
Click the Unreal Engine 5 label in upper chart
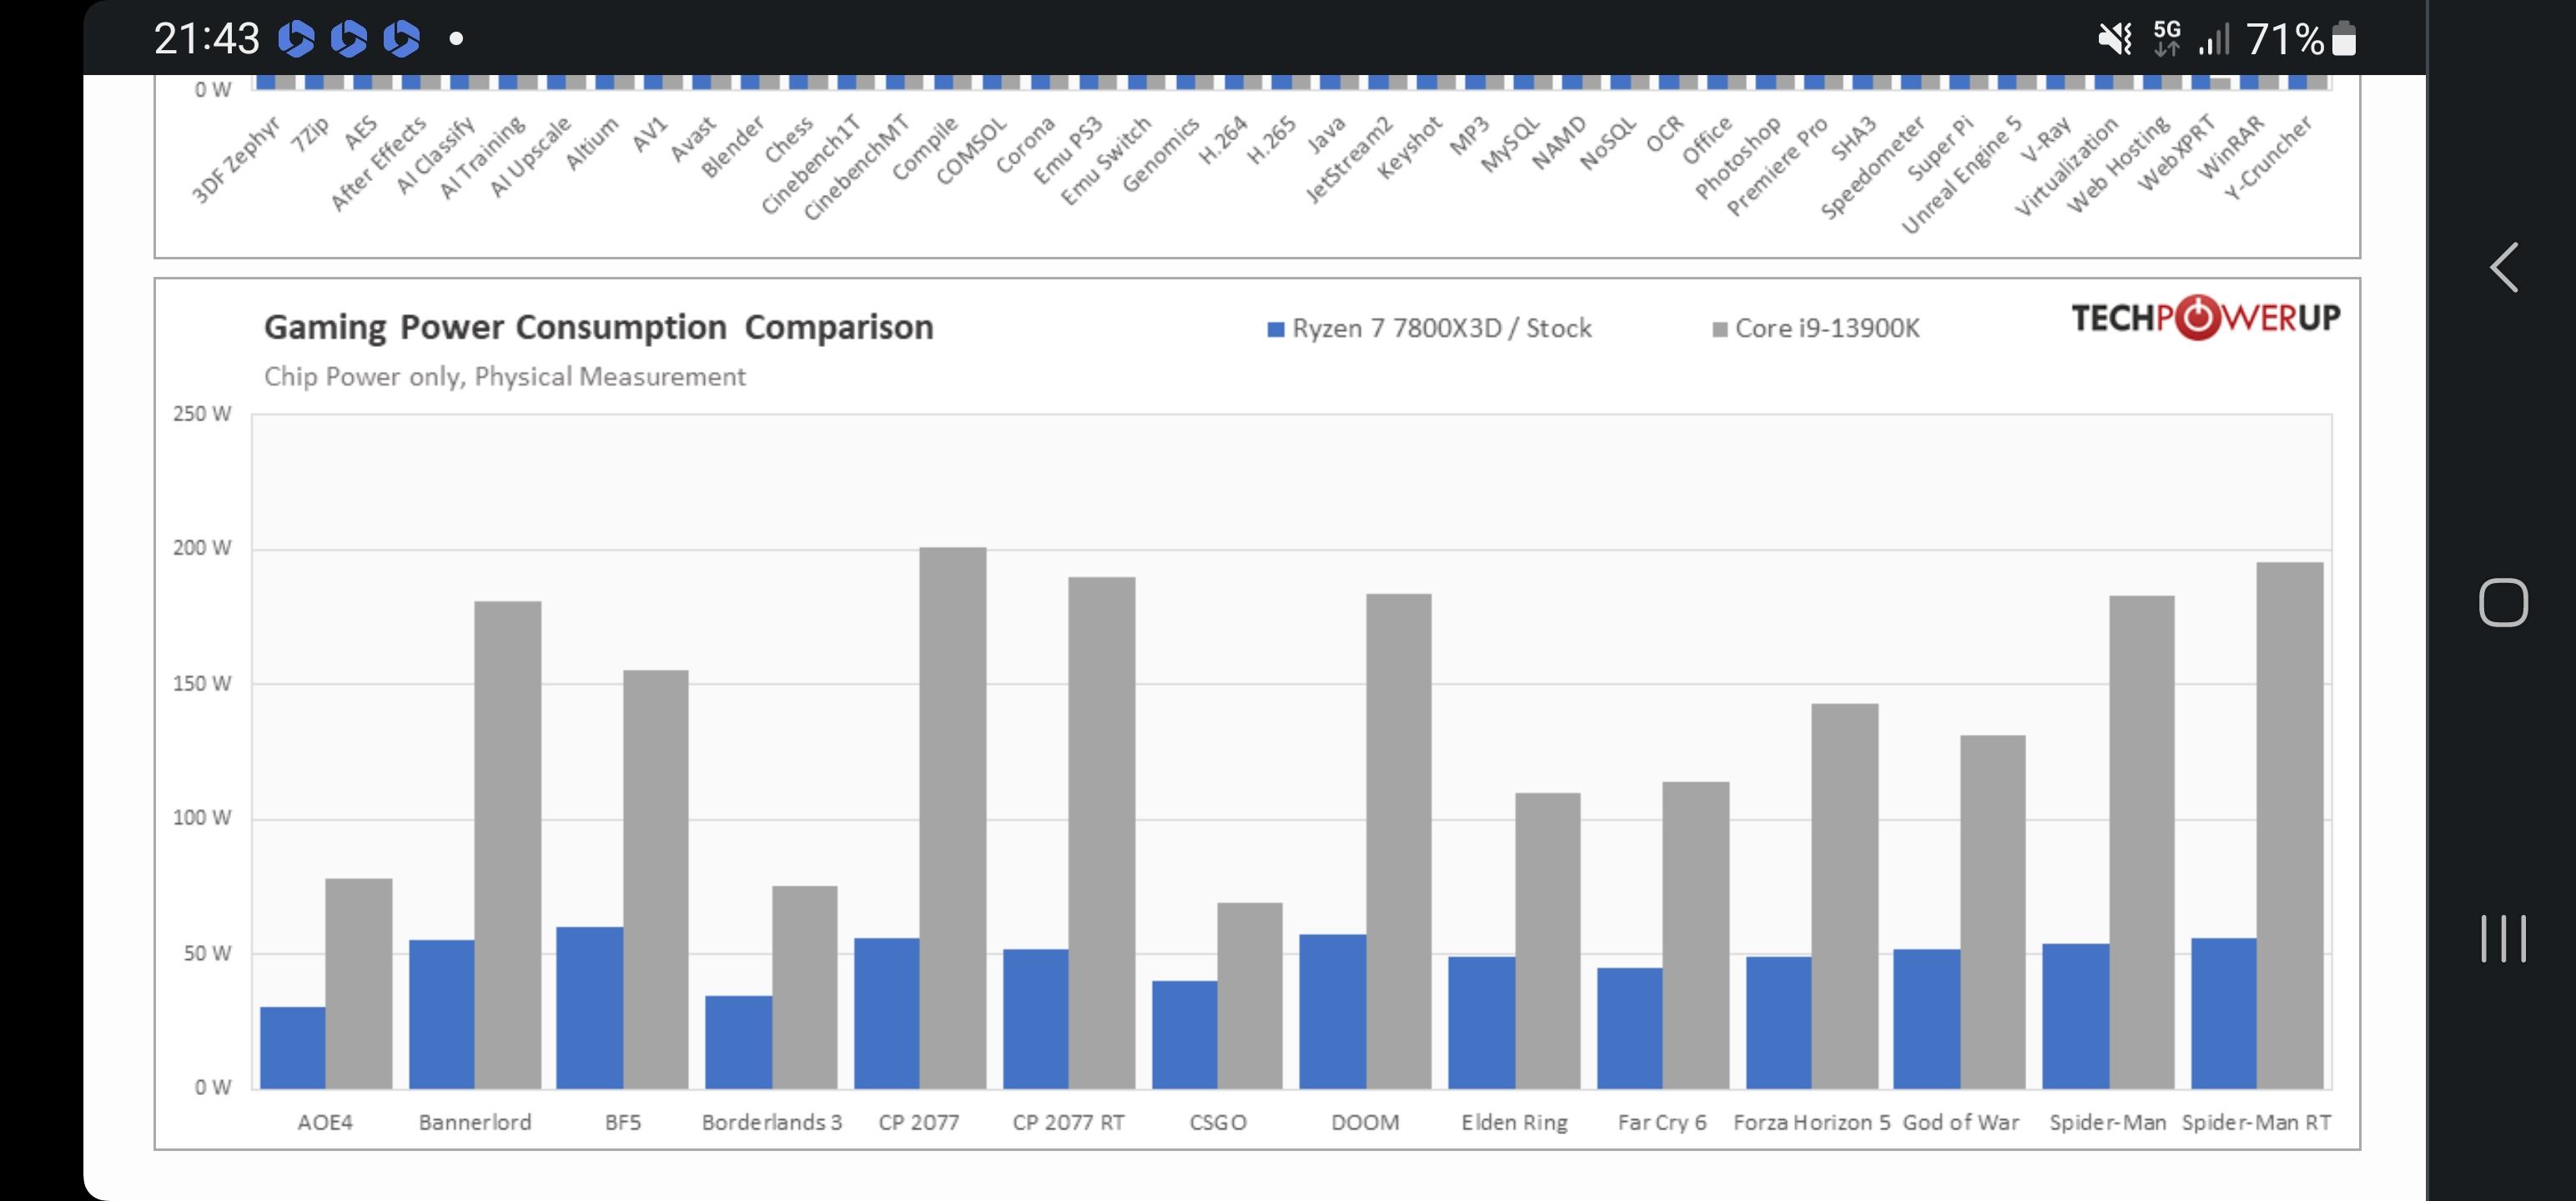pos(1962,175)
